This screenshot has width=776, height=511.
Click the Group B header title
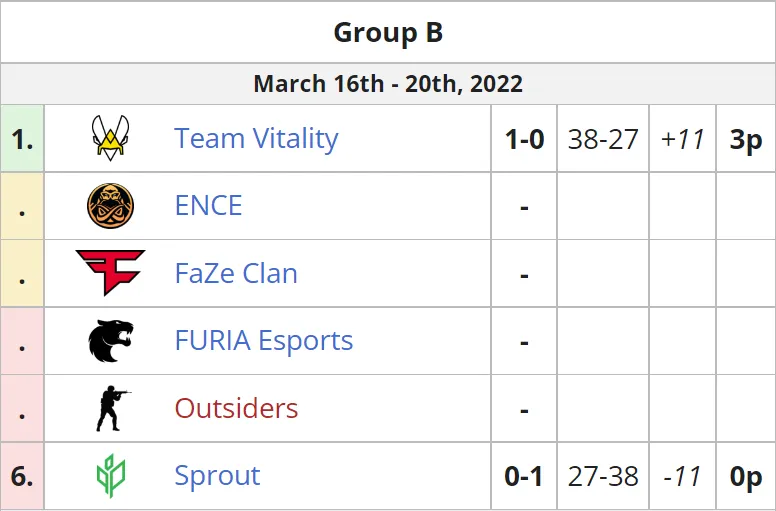coord(388,33)
